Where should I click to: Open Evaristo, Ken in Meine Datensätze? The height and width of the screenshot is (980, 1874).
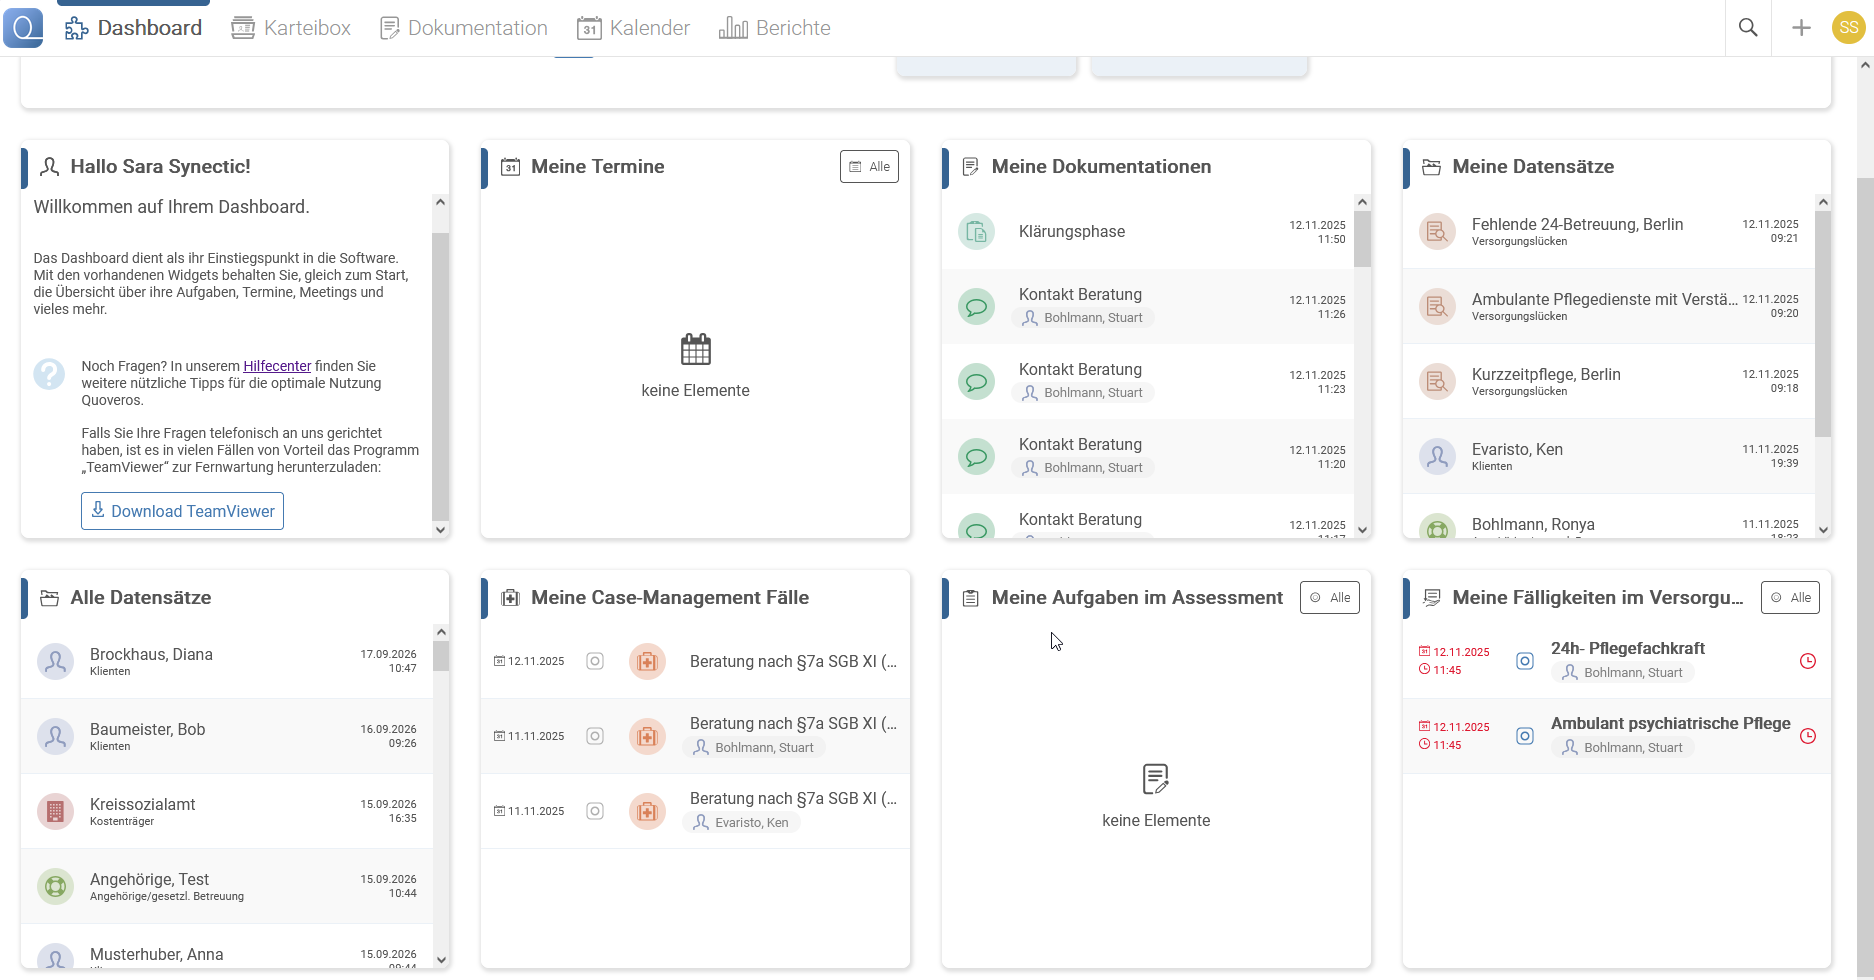coord(1608,457)
